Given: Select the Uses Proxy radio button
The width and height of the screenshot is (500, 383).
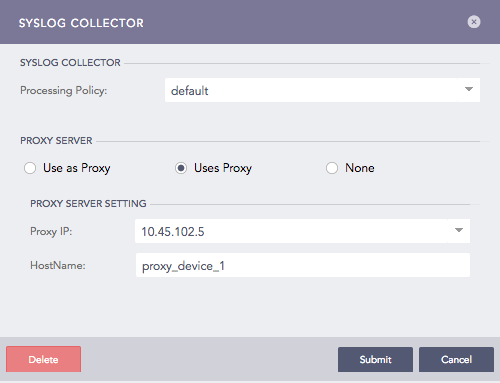Looking at the screenshot, I should pos(181,168).
